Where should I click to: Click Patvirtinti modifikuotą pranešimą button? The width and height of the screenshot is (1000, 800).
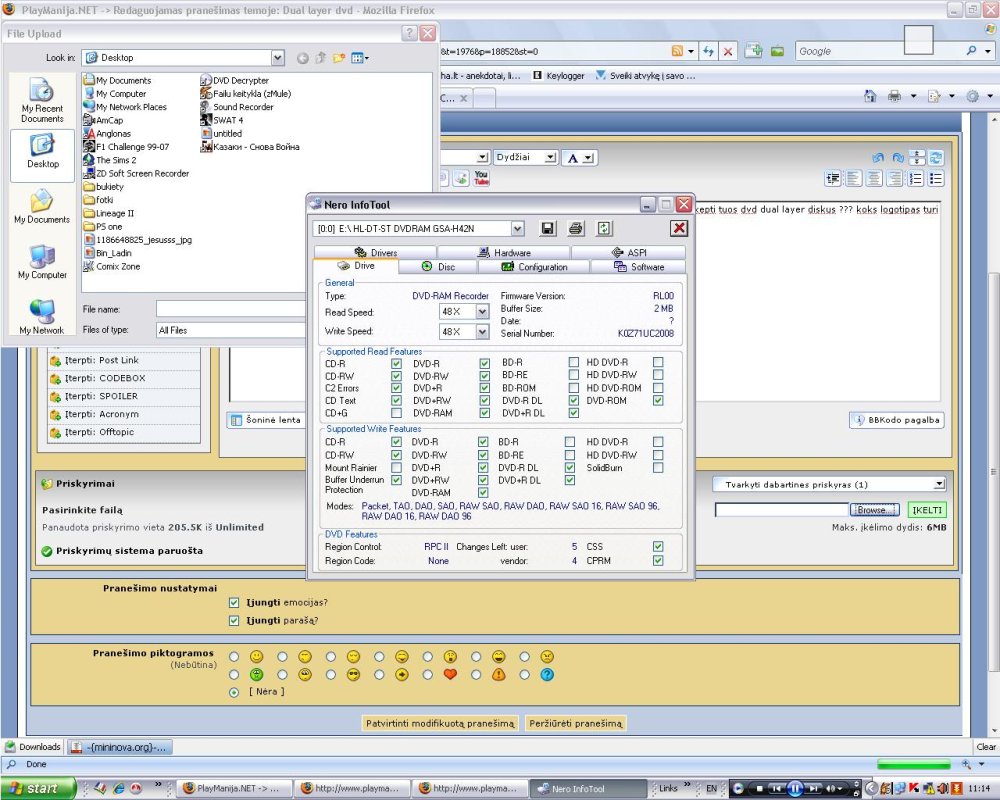tap(440, 723)
